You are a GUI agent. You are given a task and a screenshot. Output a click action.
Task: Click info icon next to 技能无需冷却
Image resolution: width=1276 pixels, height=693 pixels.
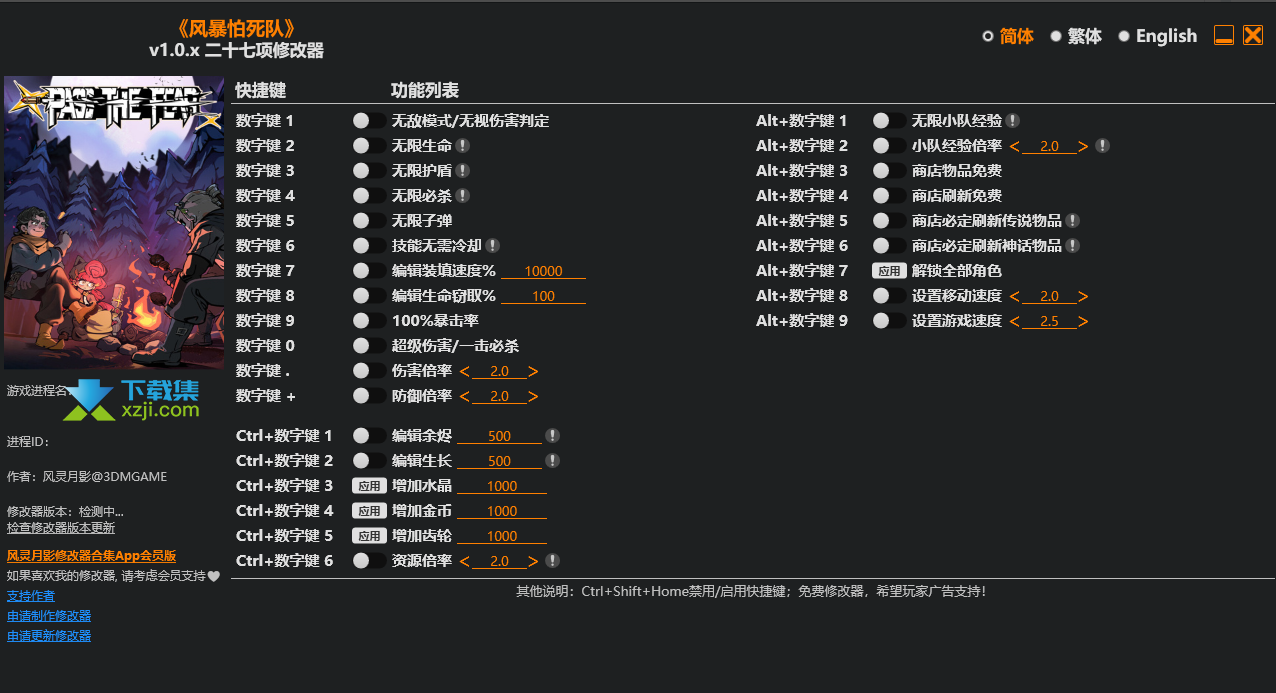point(492,246)
